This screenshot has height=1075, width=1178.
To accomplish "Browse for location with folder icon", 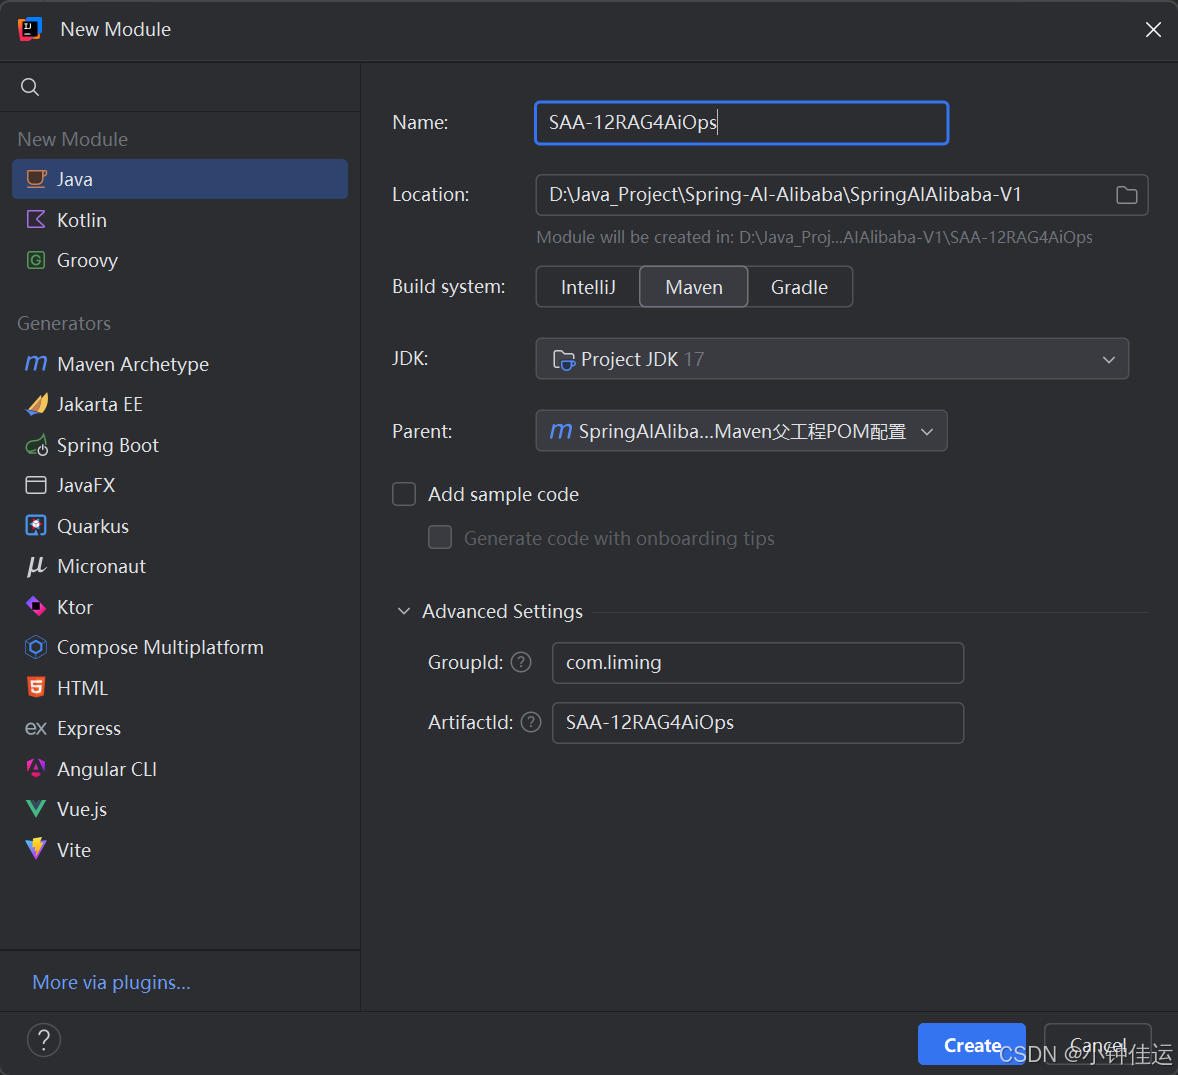I will [1126, 195].
